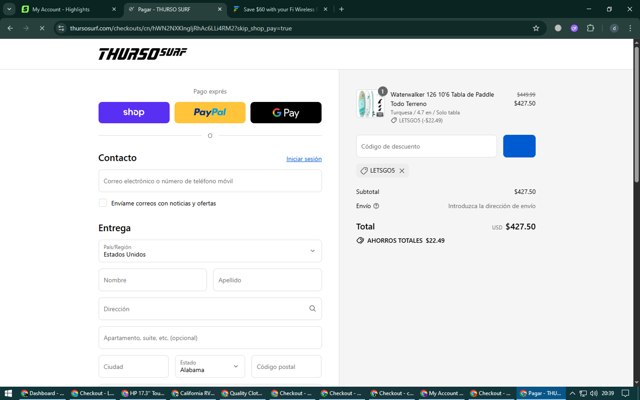Image resolution: width=640 pixels, height=400 pixels.
Task: Open the volume tray icon
Action: click(593, 393)
